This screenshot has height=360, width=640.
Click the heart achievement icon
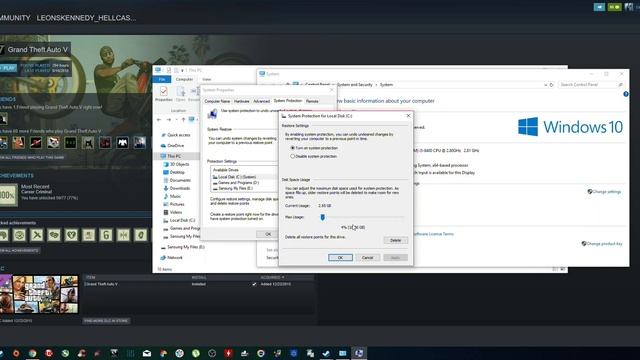pos(71,235)
